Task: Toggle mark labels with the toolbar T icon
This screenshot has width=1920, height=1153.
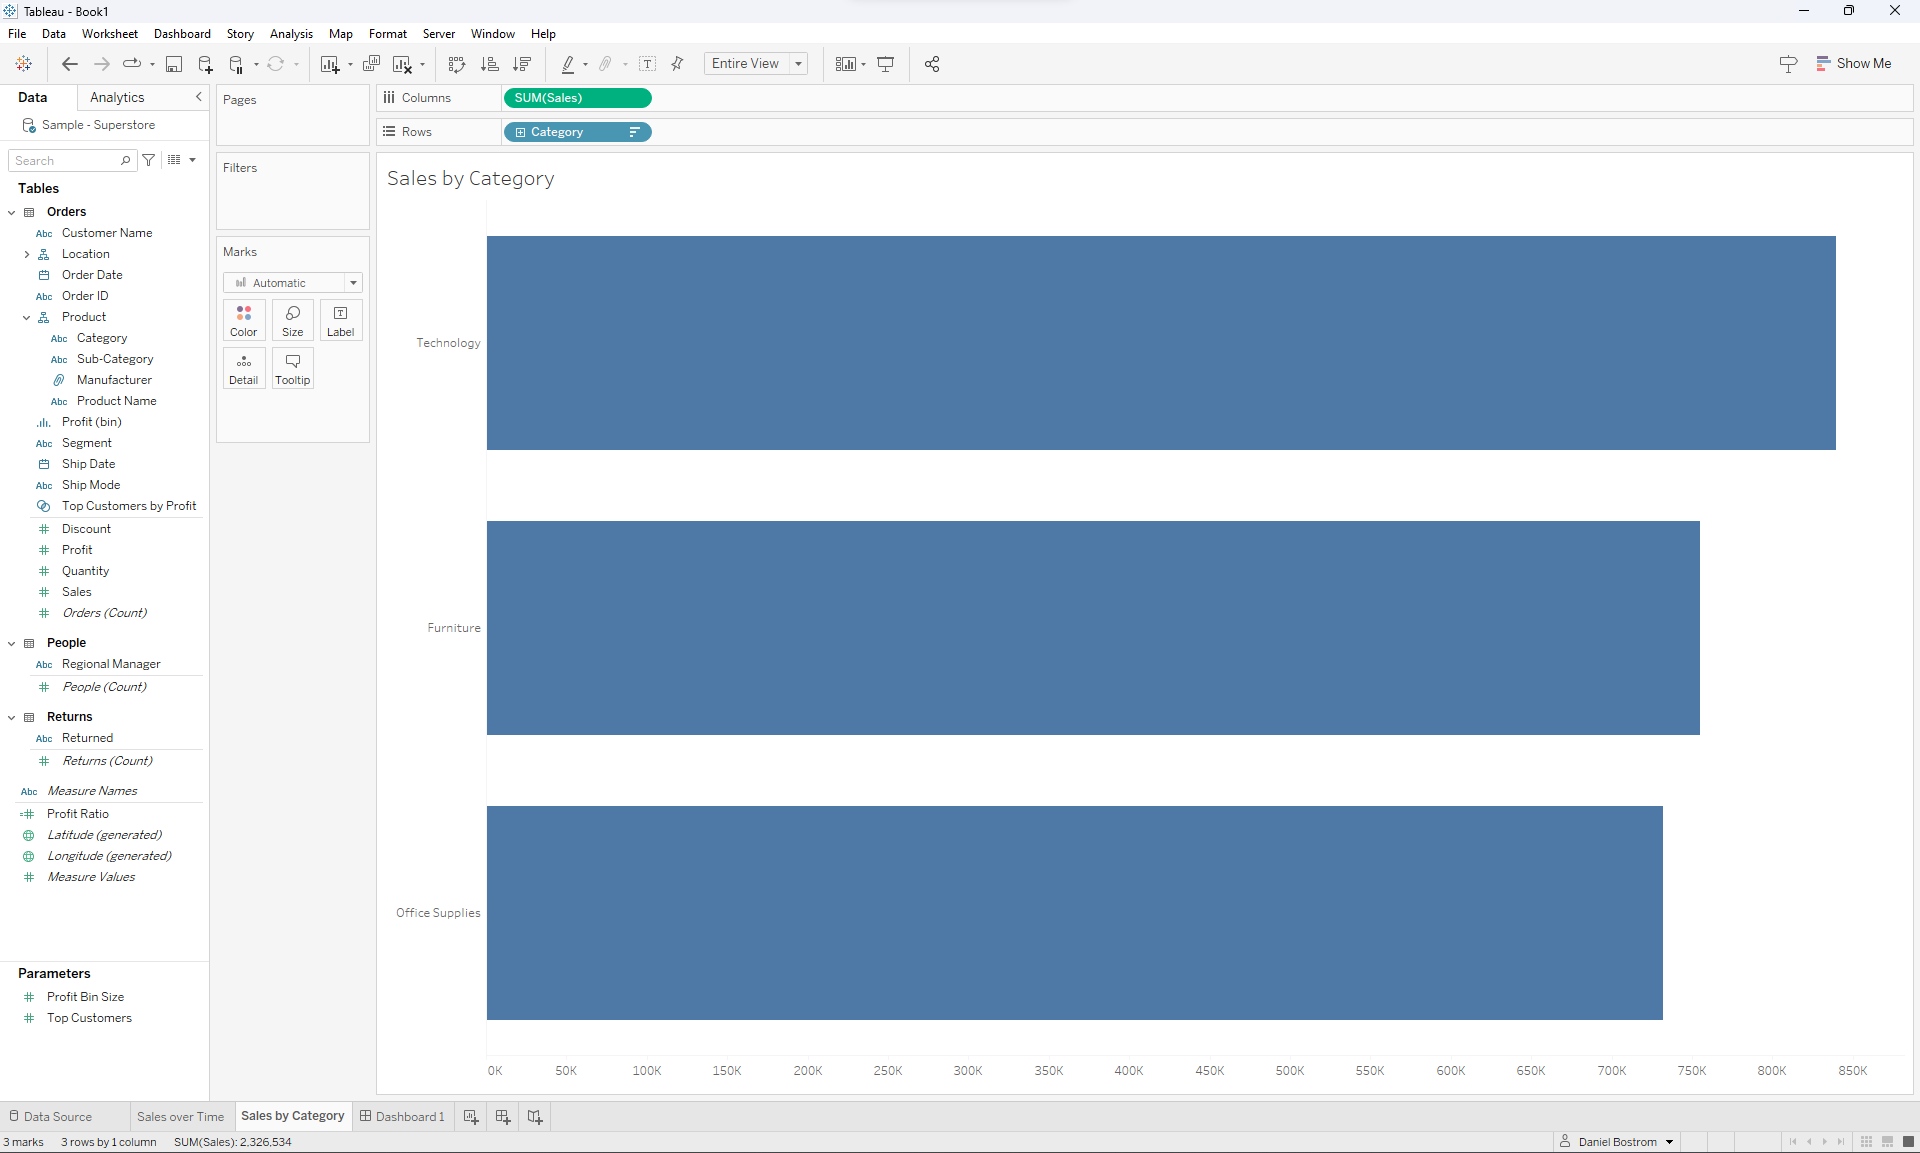Action: point(648,64)
